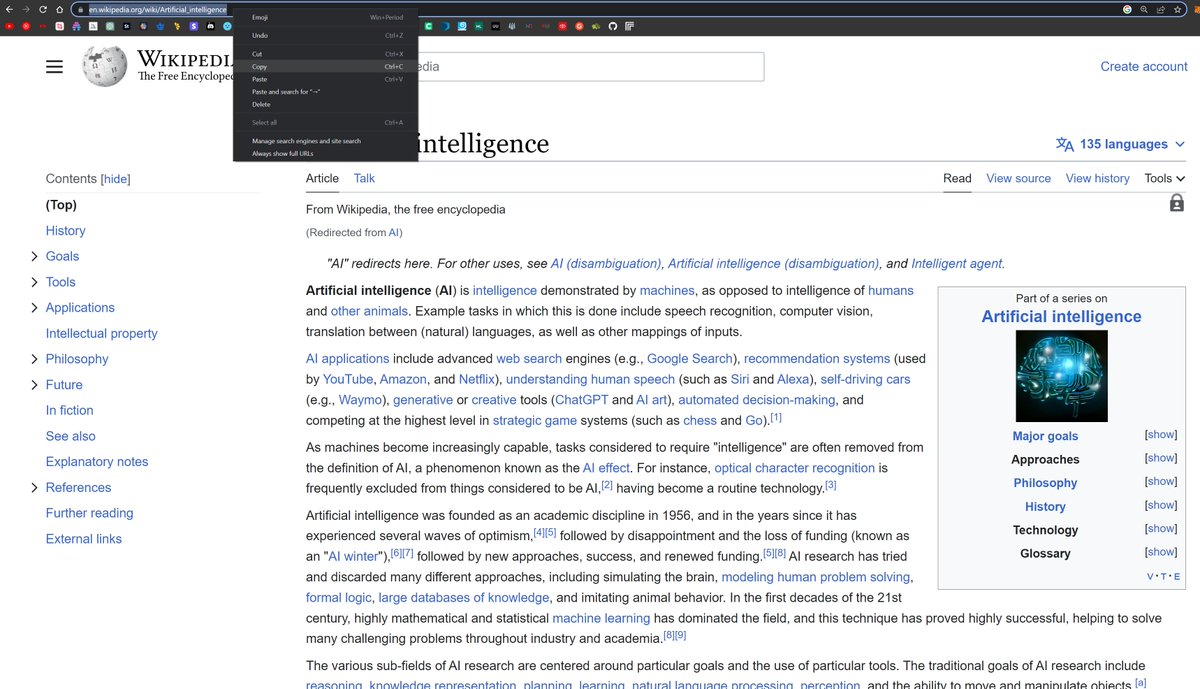
Task: Jump to Further reading section
Action: 90,513
